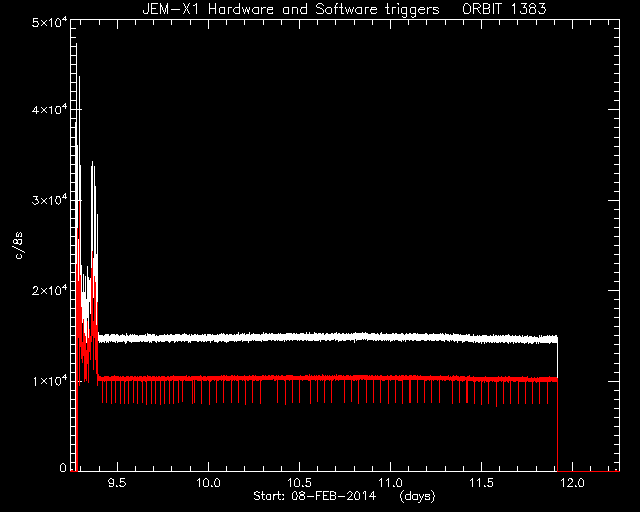This screenshot has height=512, width=640.
Task: Click the 10.5 x-axis tick label
Action: 299,483
